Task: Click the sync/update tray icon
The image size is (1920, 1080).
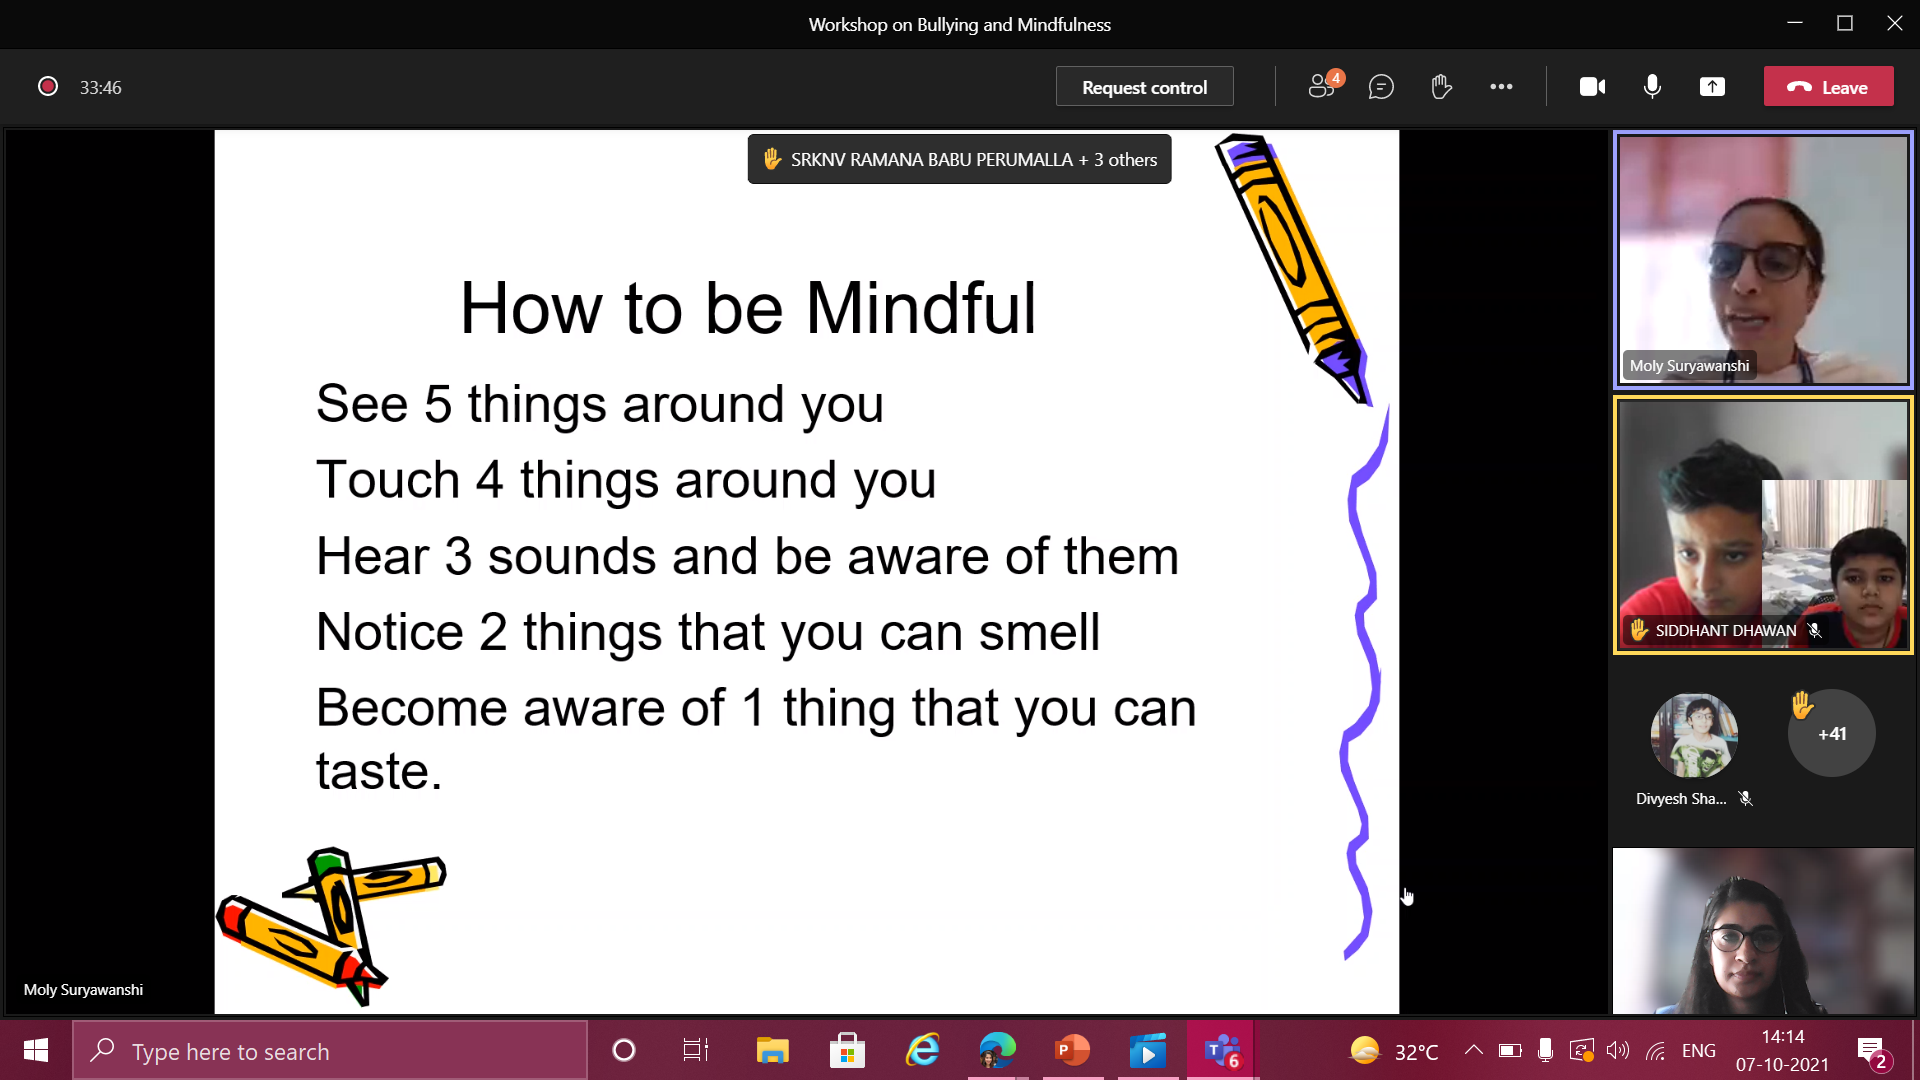Action: click(x=1581, y=1050)
